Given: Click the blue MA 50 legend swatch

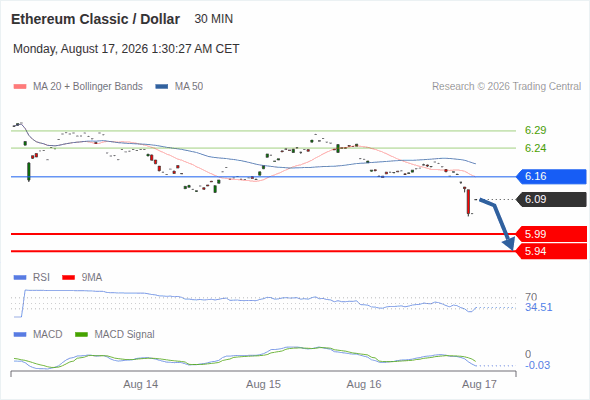Looking at the screenshot, I should click(x=162, y=87).
